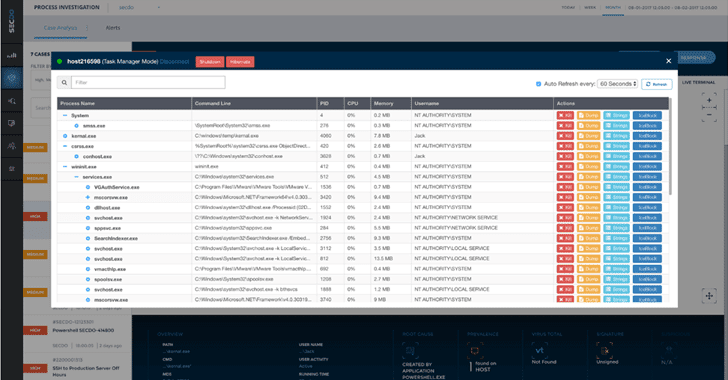Click the process list vertical scrollbar
Viewport: 728px width, 380px height.
(670, 146)
